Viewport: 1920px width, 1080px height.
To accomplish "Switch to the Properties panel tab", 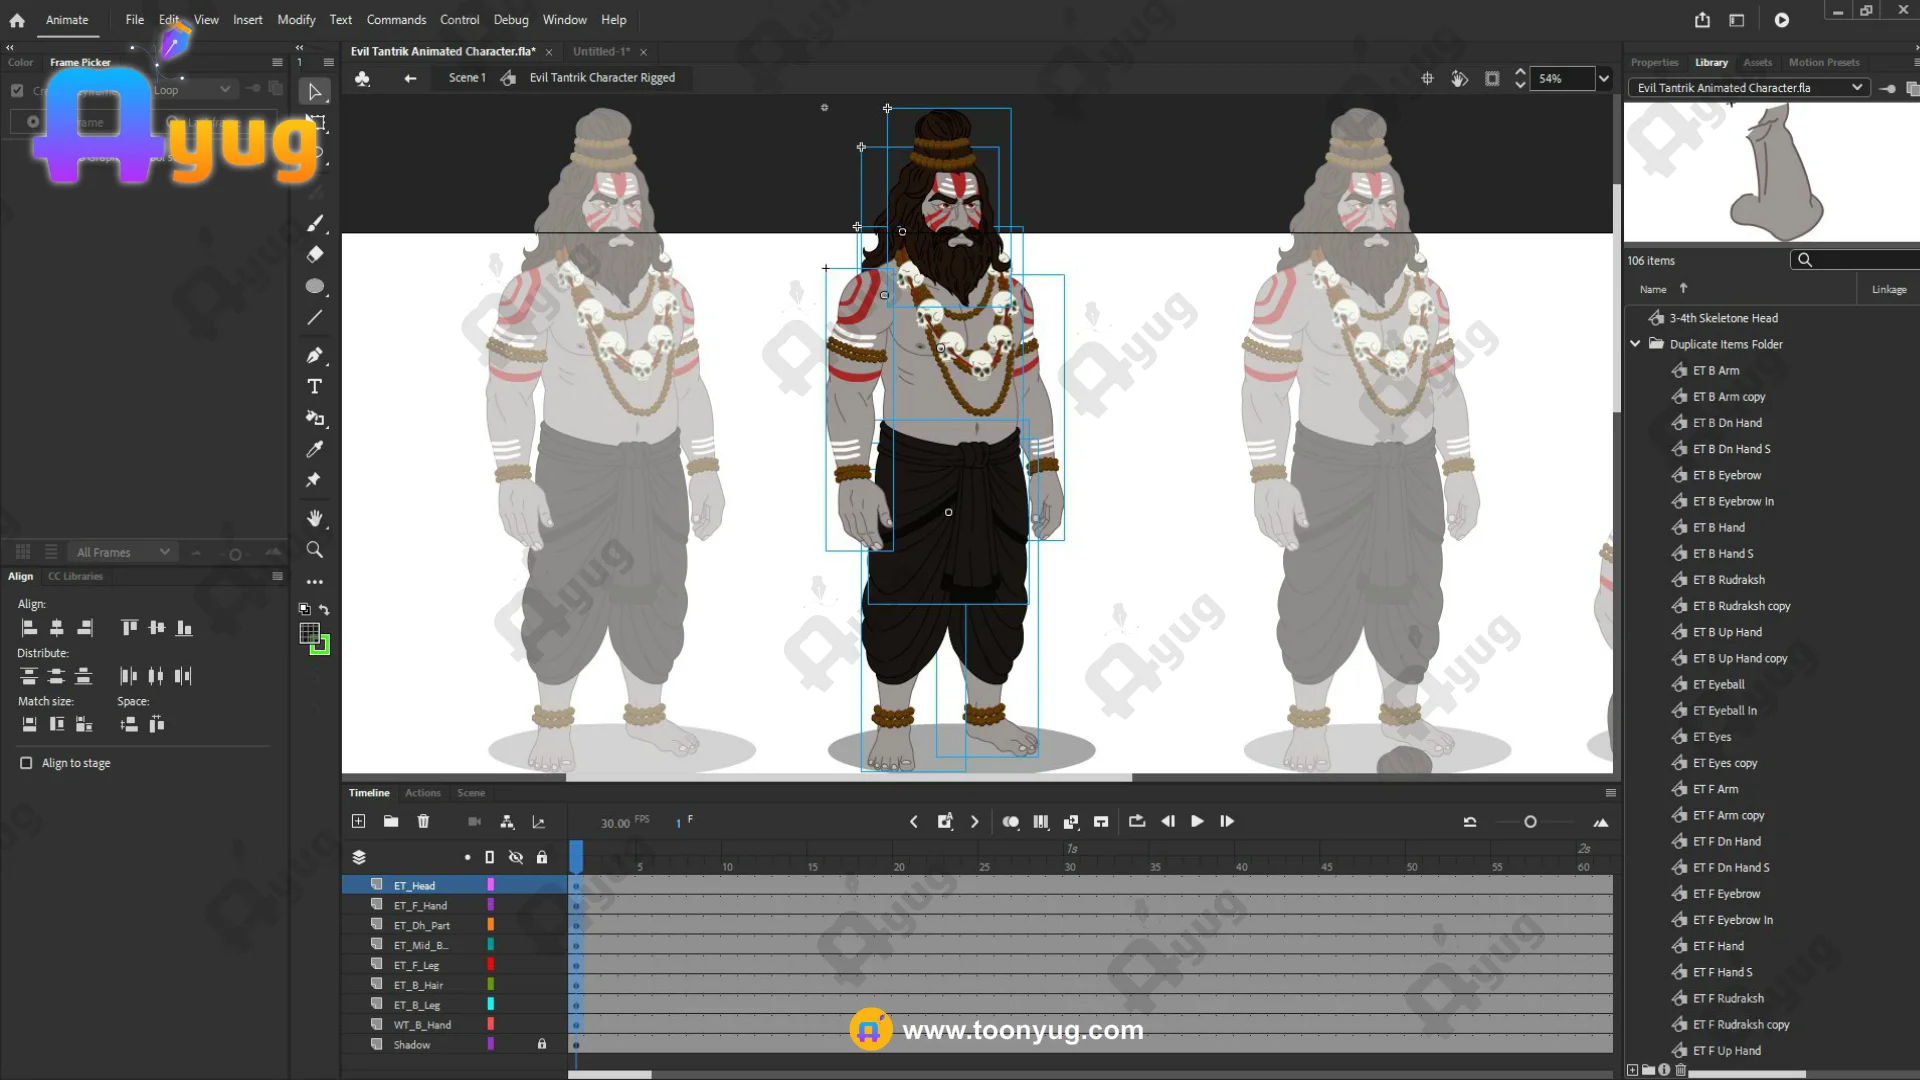I will pyautogui.click(x=1654, y=62).
